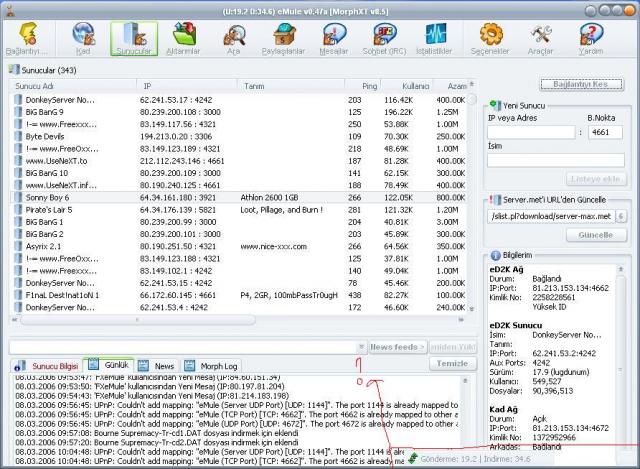640x469 pixels.
Task: Sort by the Azami column header
Action: tap(449, 86)
